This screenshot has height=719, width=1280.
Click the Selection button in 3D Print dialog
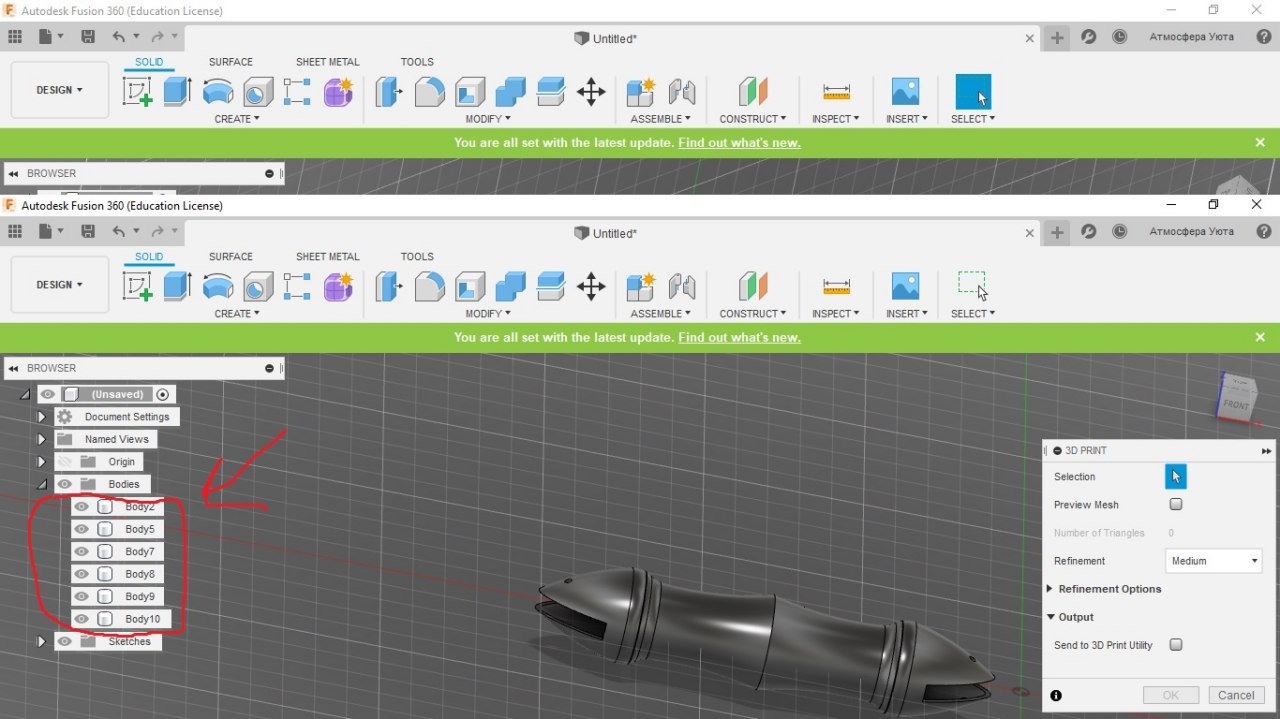1176,476
